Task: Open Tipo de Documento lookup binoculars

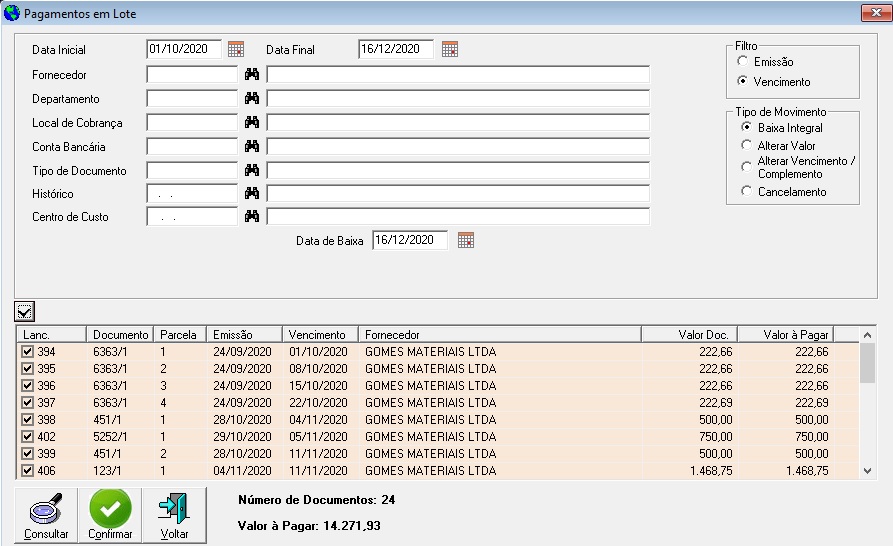Action: click(252, 170)
